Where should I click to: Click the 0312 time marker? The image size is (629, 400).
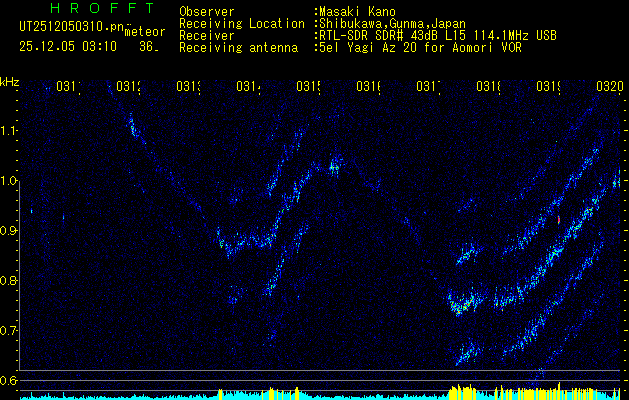point(128,86)
